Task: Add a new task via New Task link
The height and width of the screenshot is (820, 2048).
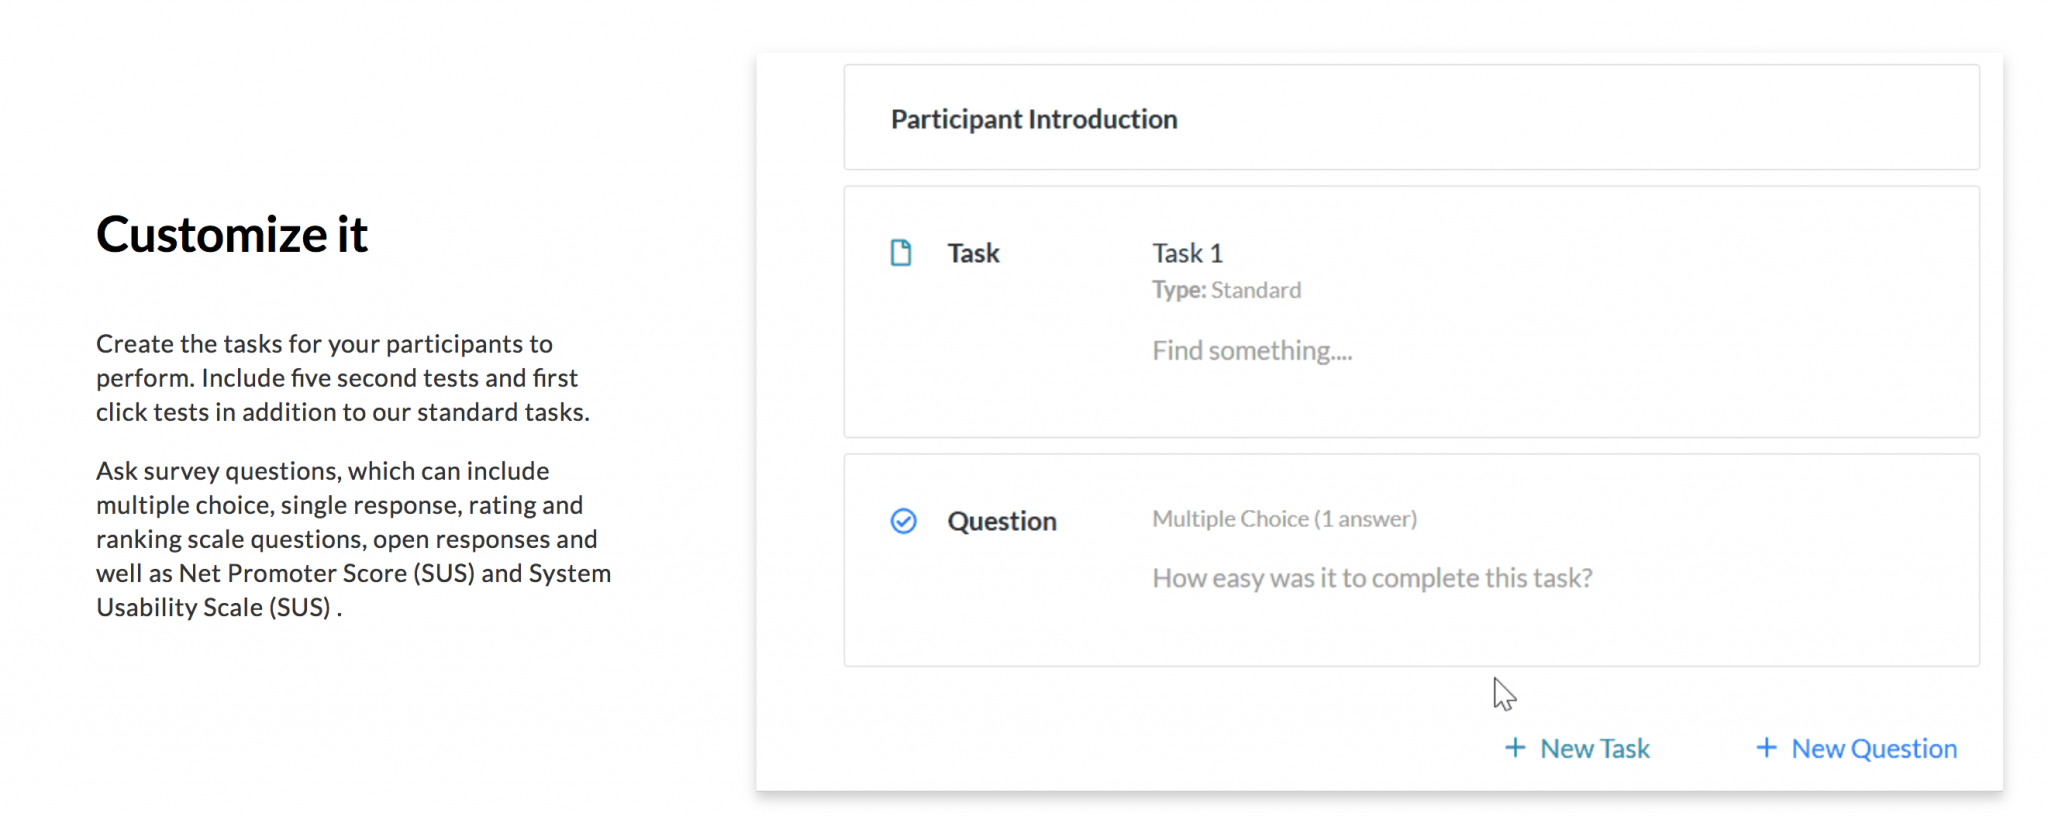Action: click(x=1594, y=748)
